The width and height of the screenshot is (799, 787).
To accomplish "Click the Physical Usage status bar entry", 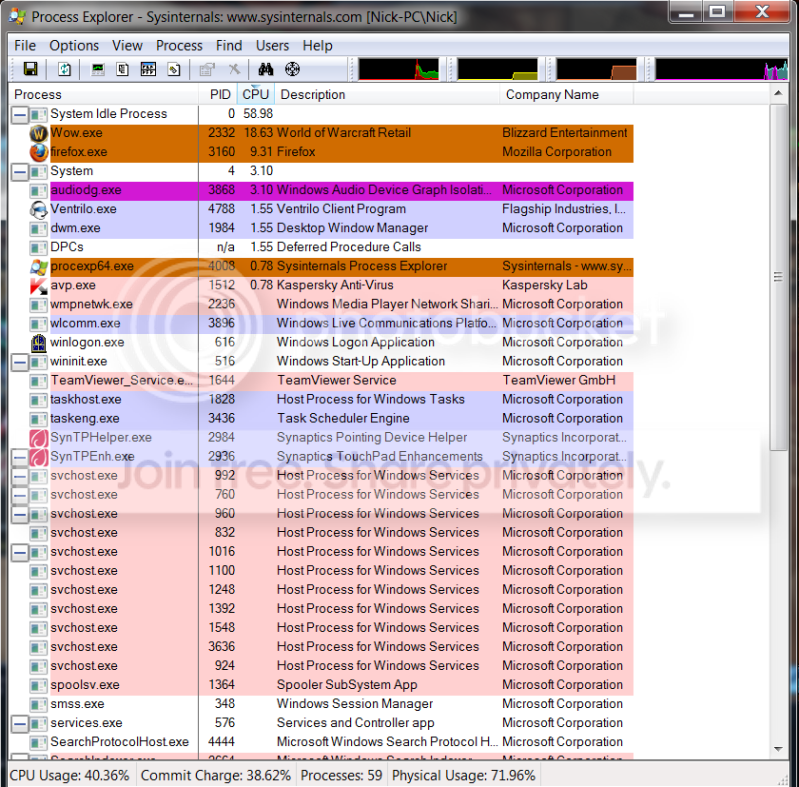I will (464, 776).
